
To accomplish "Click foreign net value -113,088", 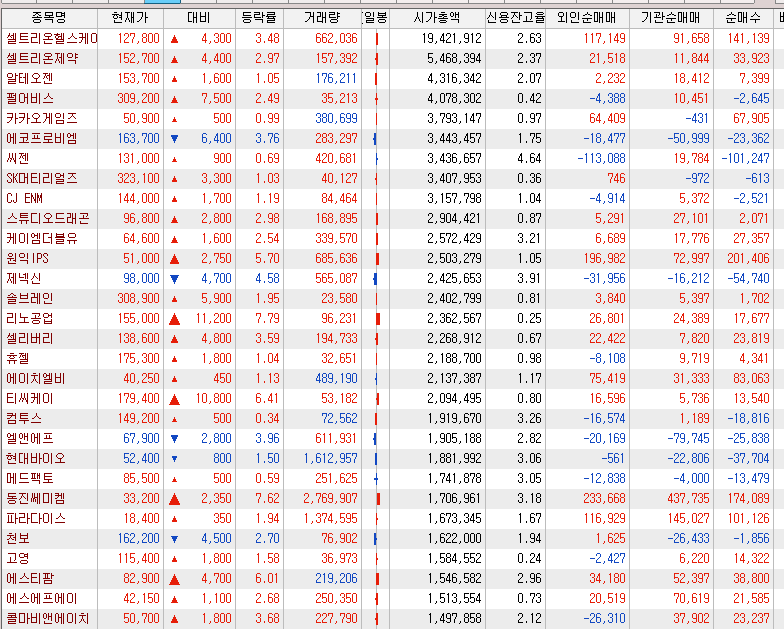I will [x=602, y=158].
